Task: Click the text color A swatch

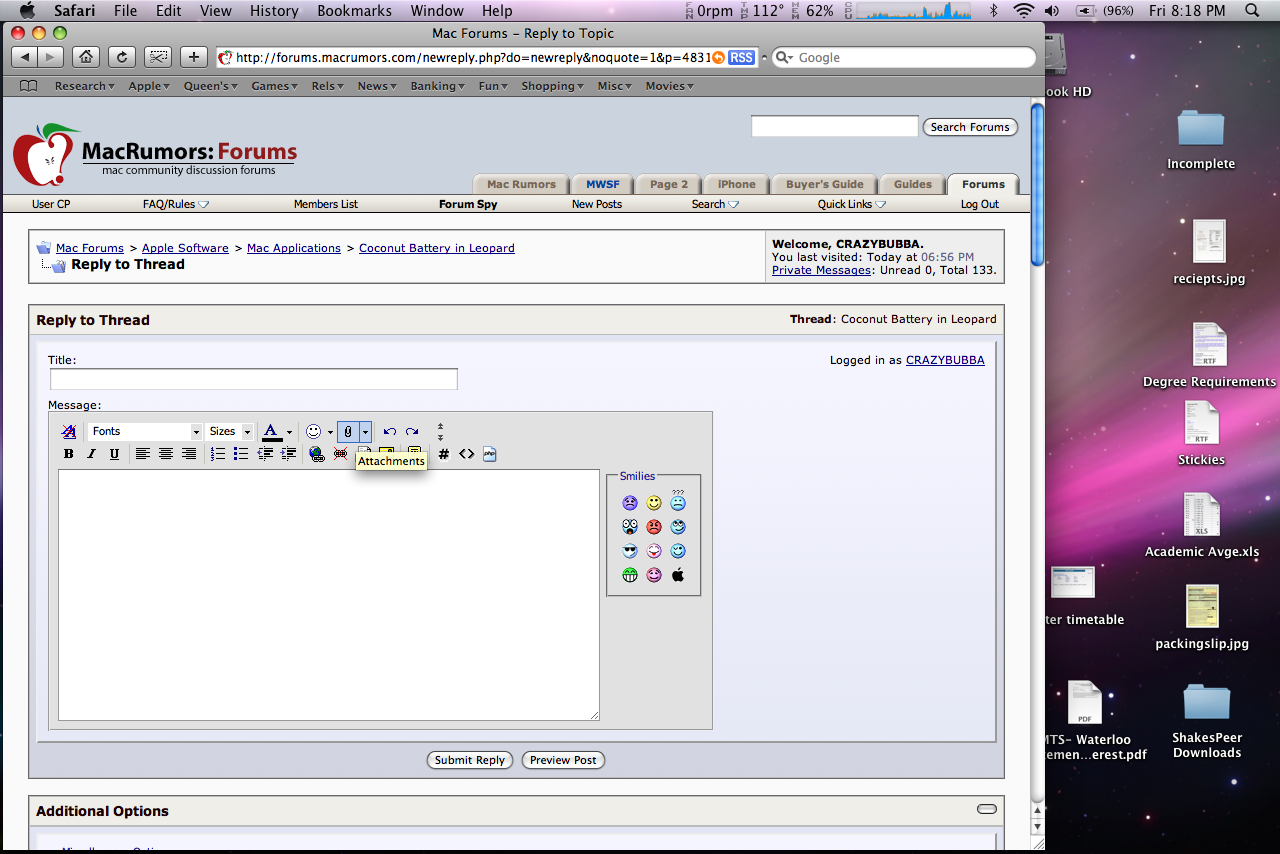Action: (x=271, y=432)
